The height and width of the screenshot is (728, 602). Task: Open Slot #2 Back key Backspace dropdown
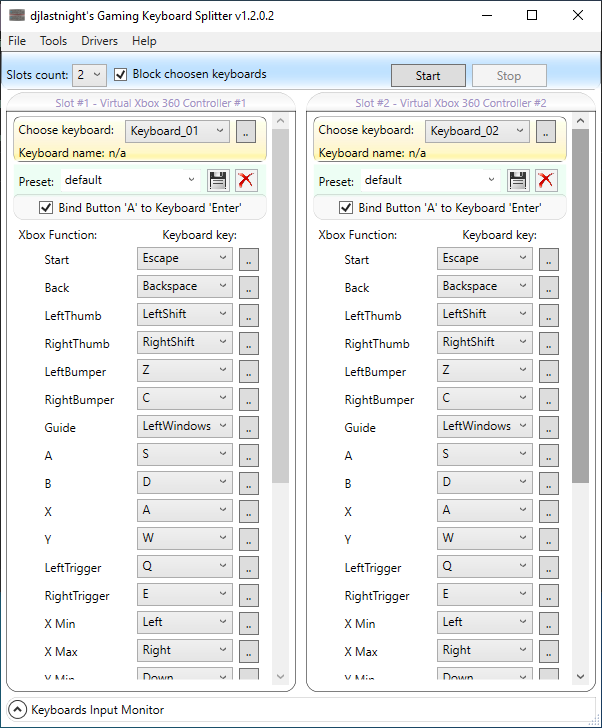[x=485, y=286]
